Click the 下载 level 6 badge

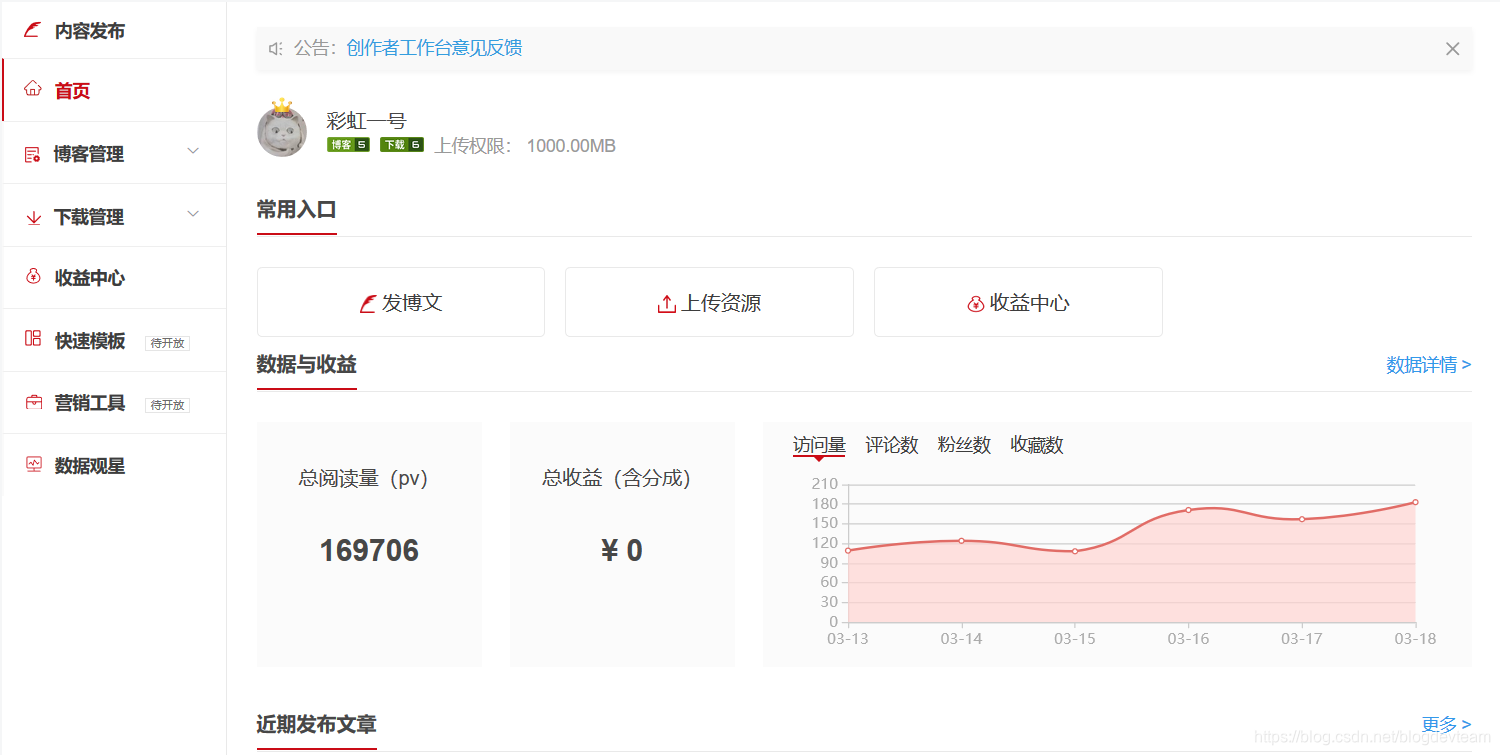tap(402, 145)
